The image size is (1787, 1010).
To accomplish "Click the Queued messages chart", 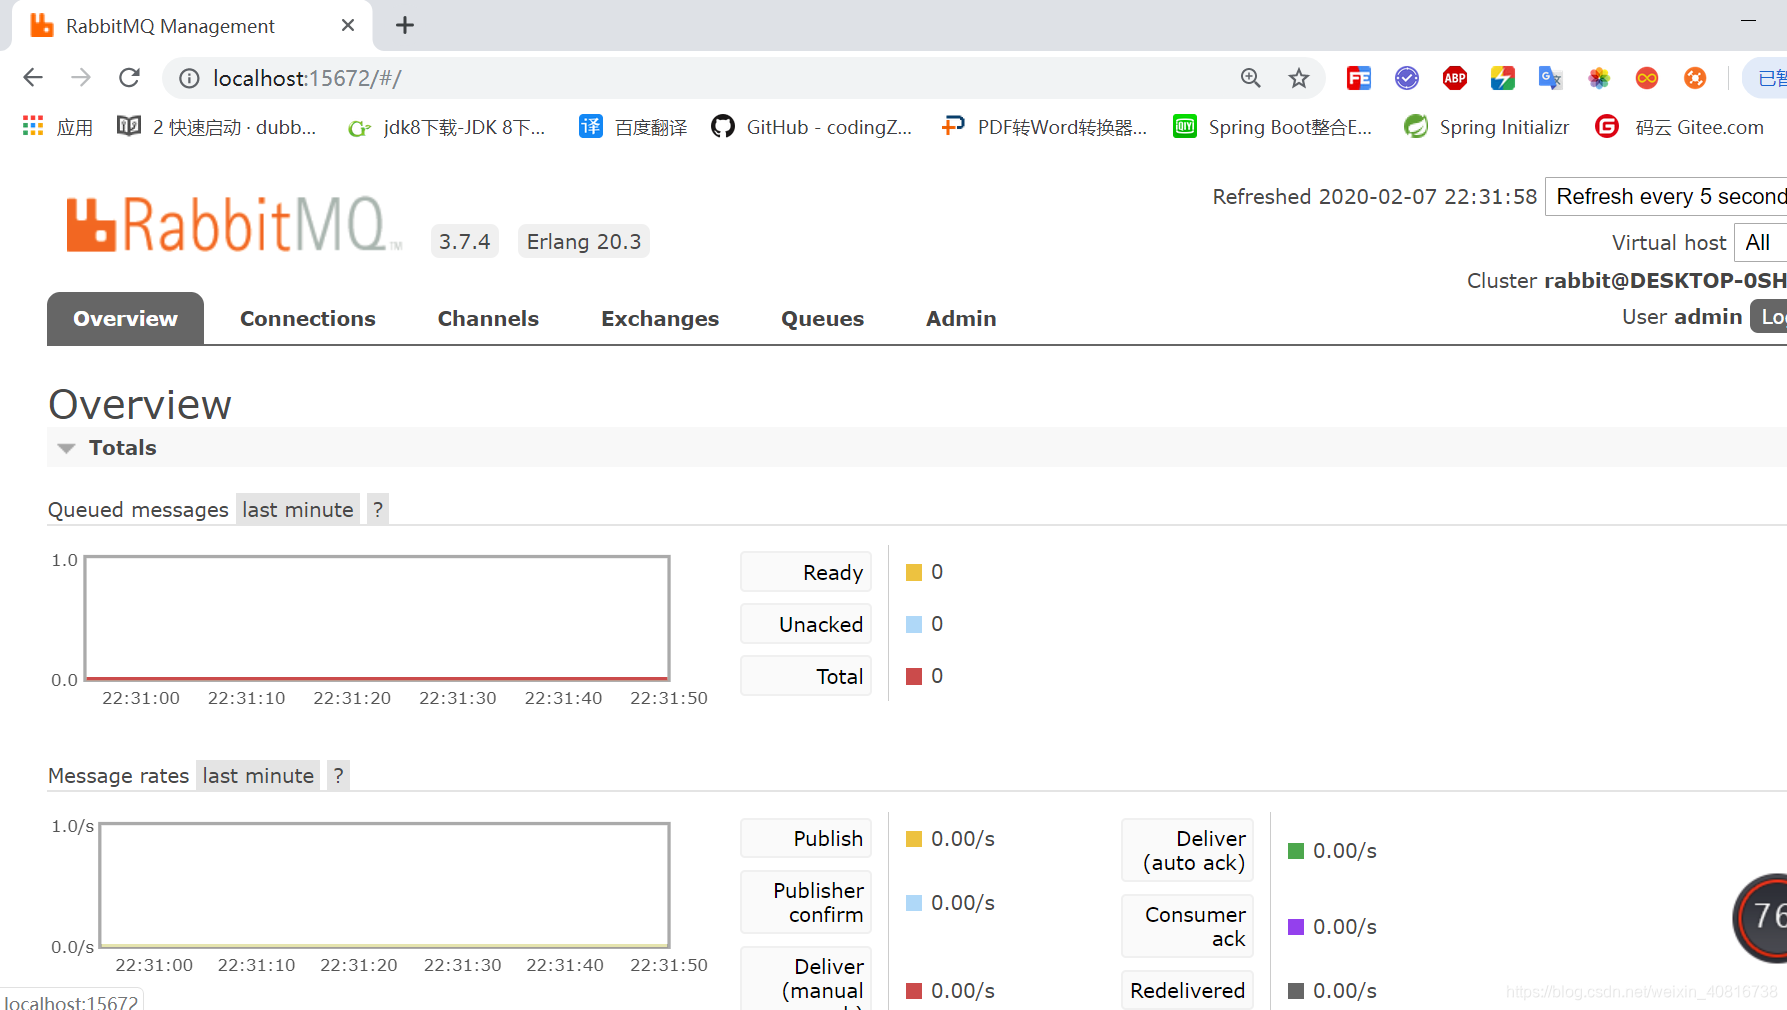I will [x=377, y=618].
